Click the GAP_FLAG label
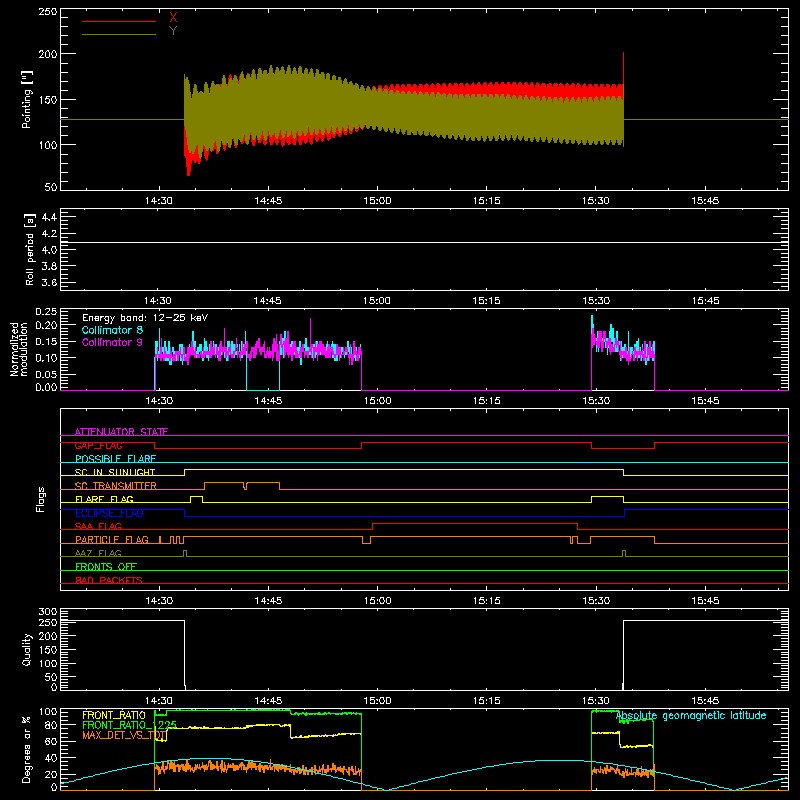The image size is (800, 800). (x=98, y=445)
